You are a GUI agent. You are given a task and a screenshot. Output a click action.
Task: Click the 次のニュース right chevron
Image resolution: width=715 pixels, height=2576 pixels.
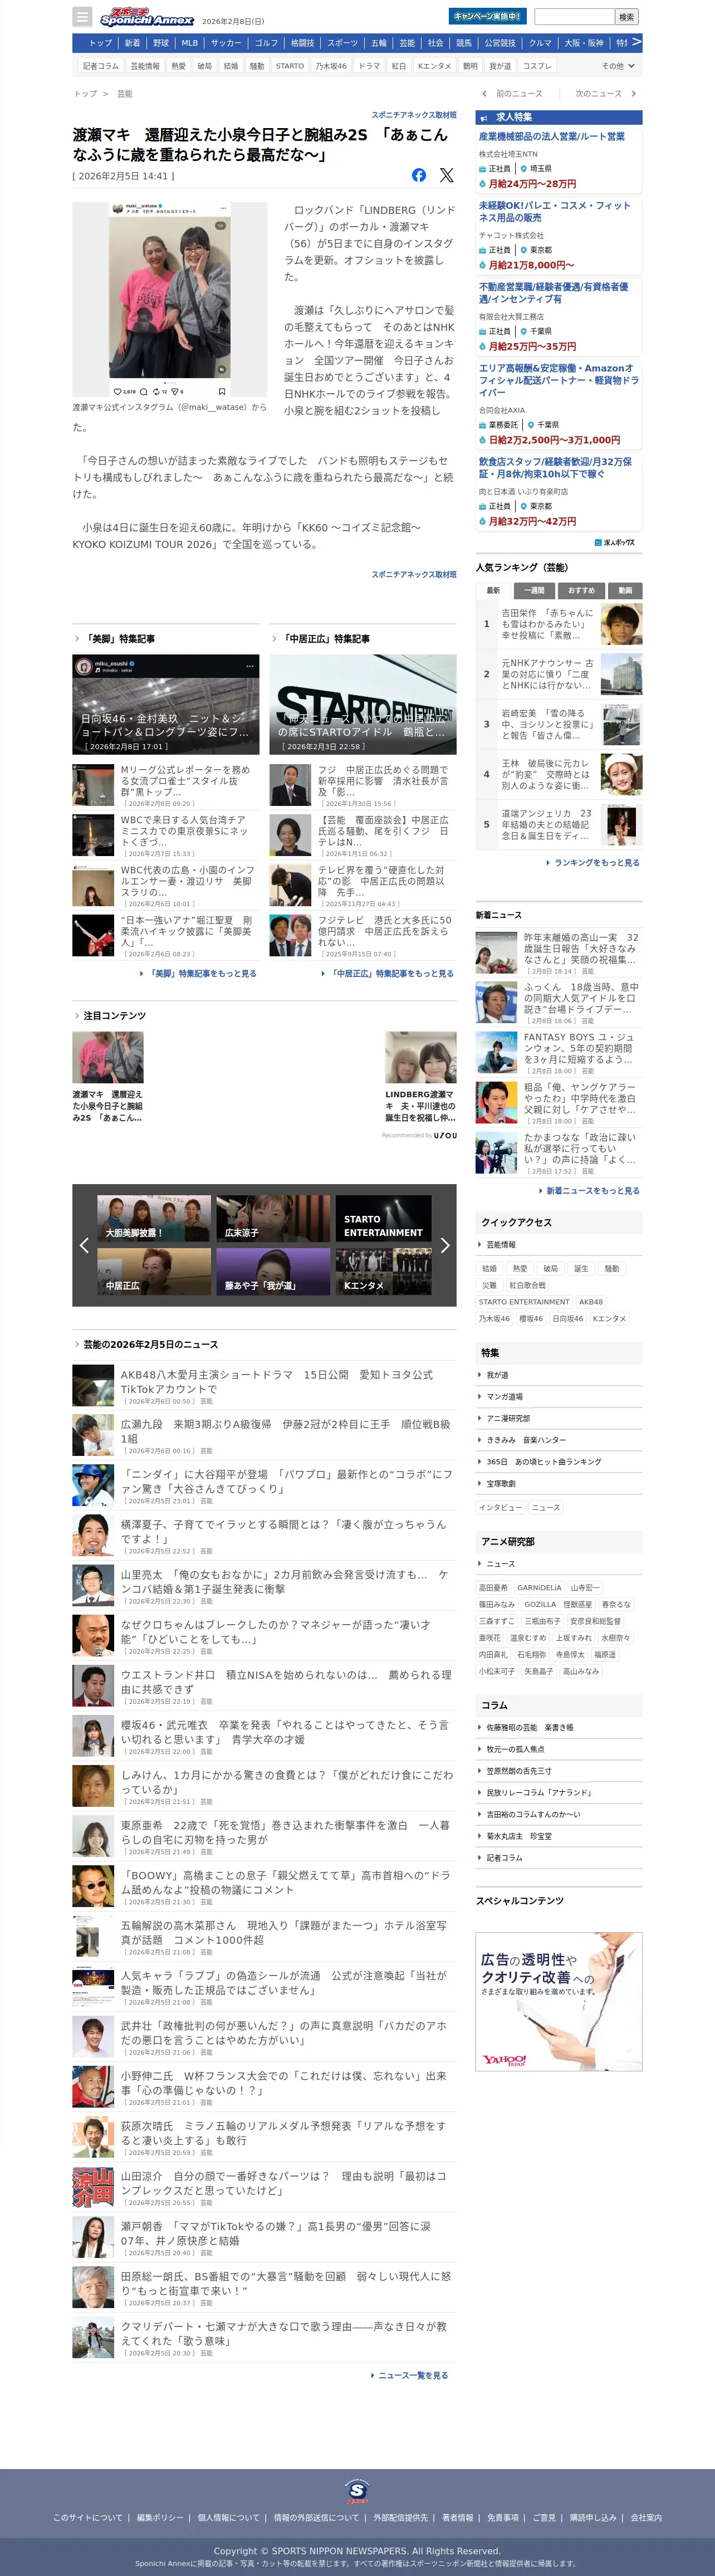633,94
